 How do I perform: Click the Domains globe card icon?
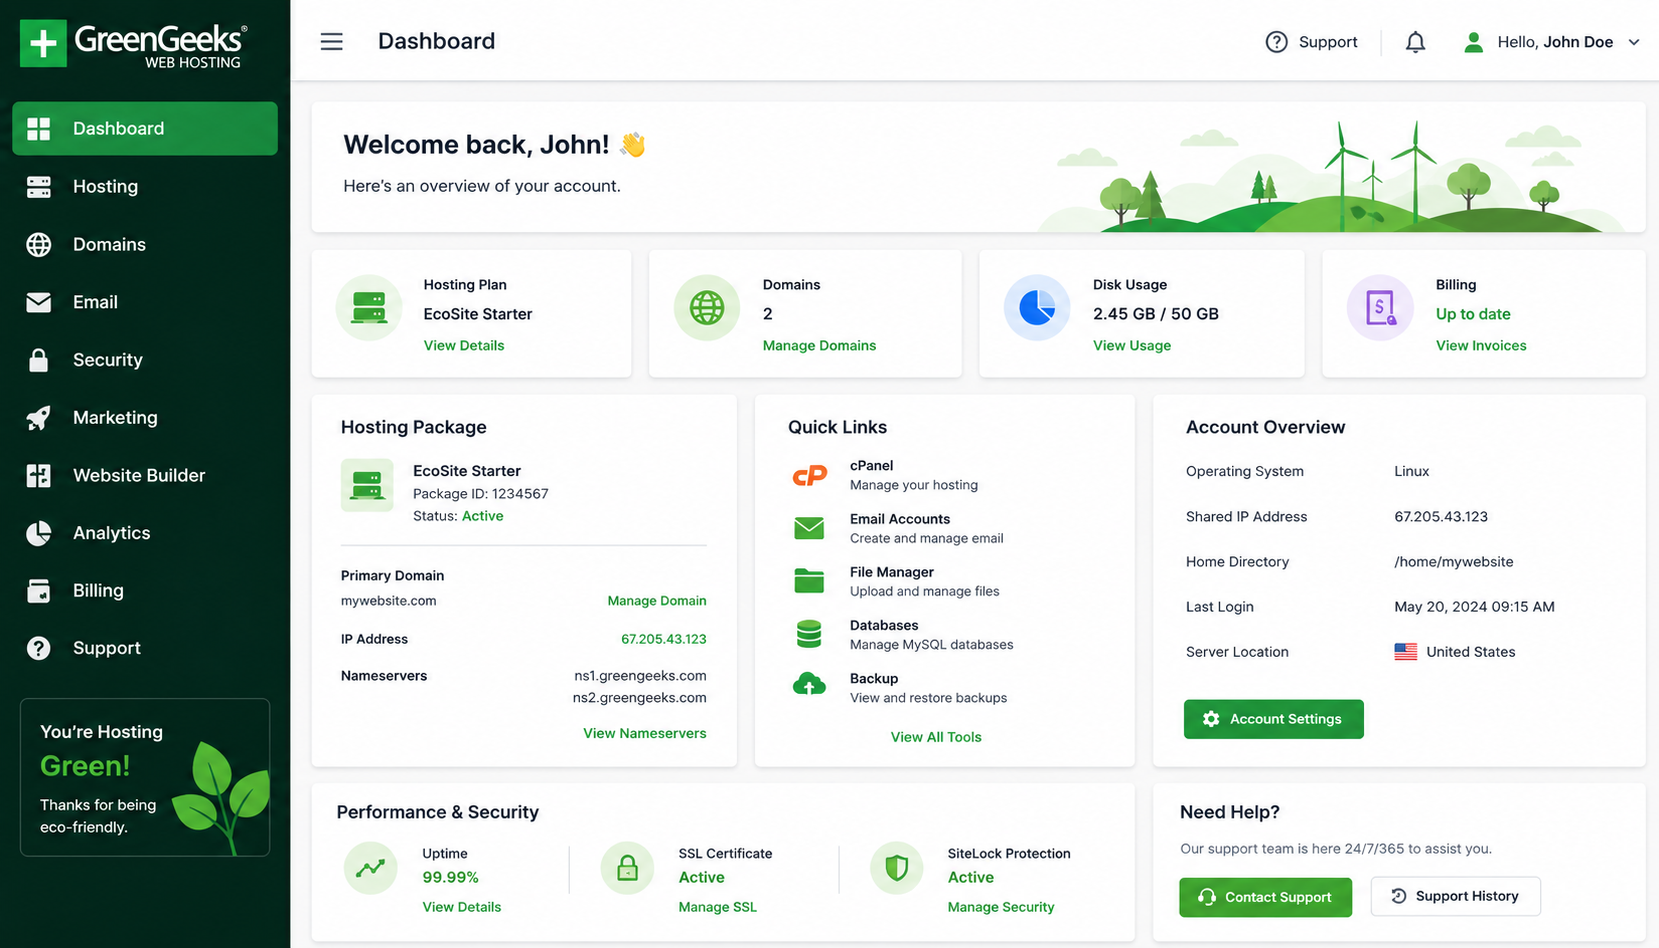707,308
